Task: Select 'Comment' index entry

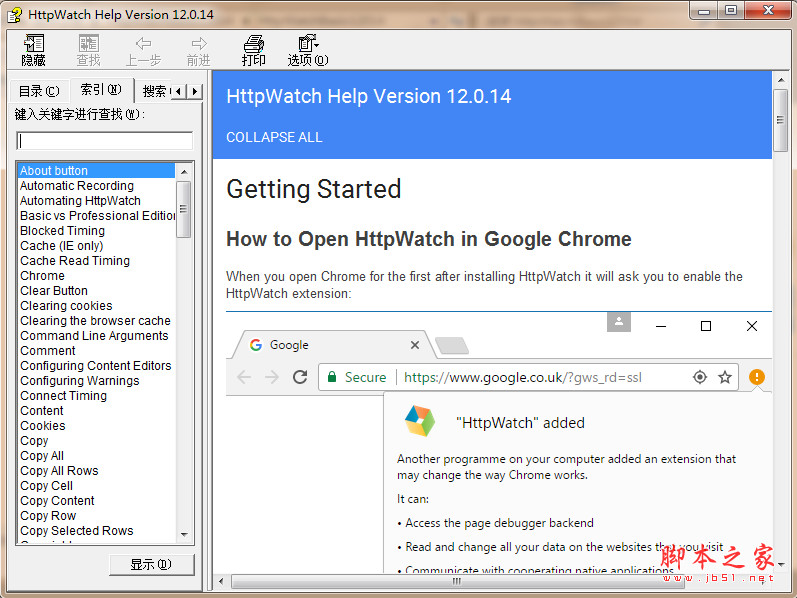Action: [48, 350]
